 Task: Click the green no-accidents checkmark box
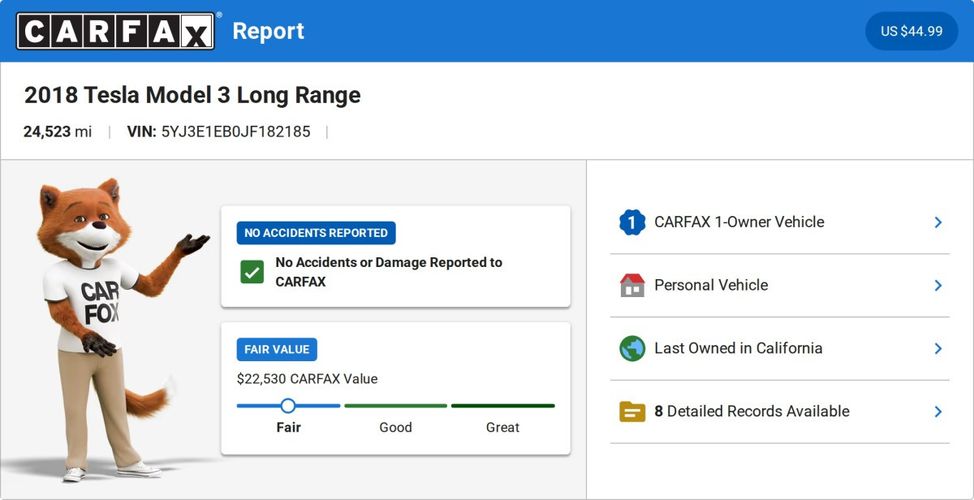pyautogui.click(x=252, y=271)
